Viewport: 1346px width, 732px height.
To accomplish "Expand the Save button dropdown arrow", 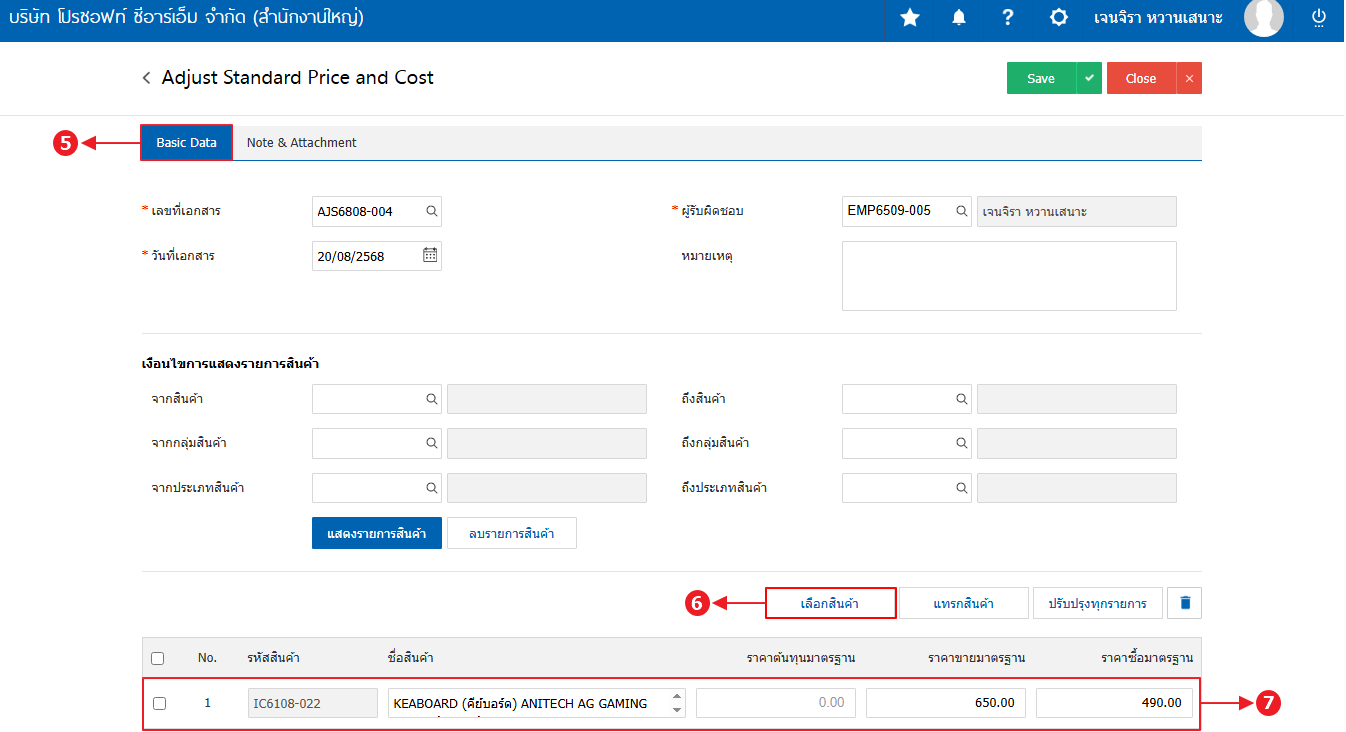I will (1089, 78).
